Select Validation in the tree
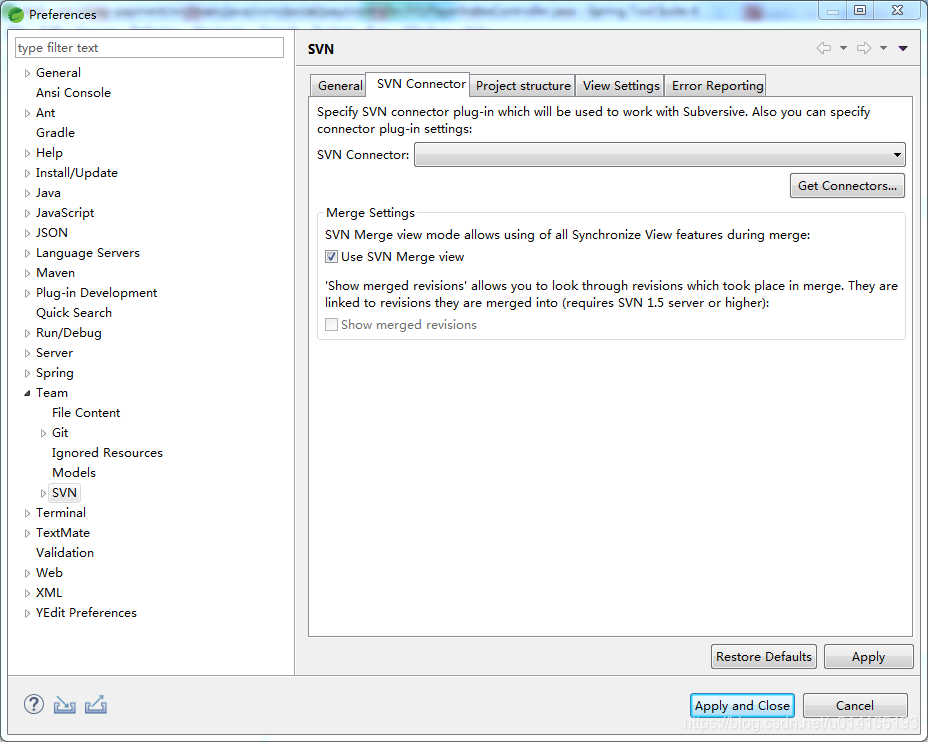928x742 pixels. 65,553
